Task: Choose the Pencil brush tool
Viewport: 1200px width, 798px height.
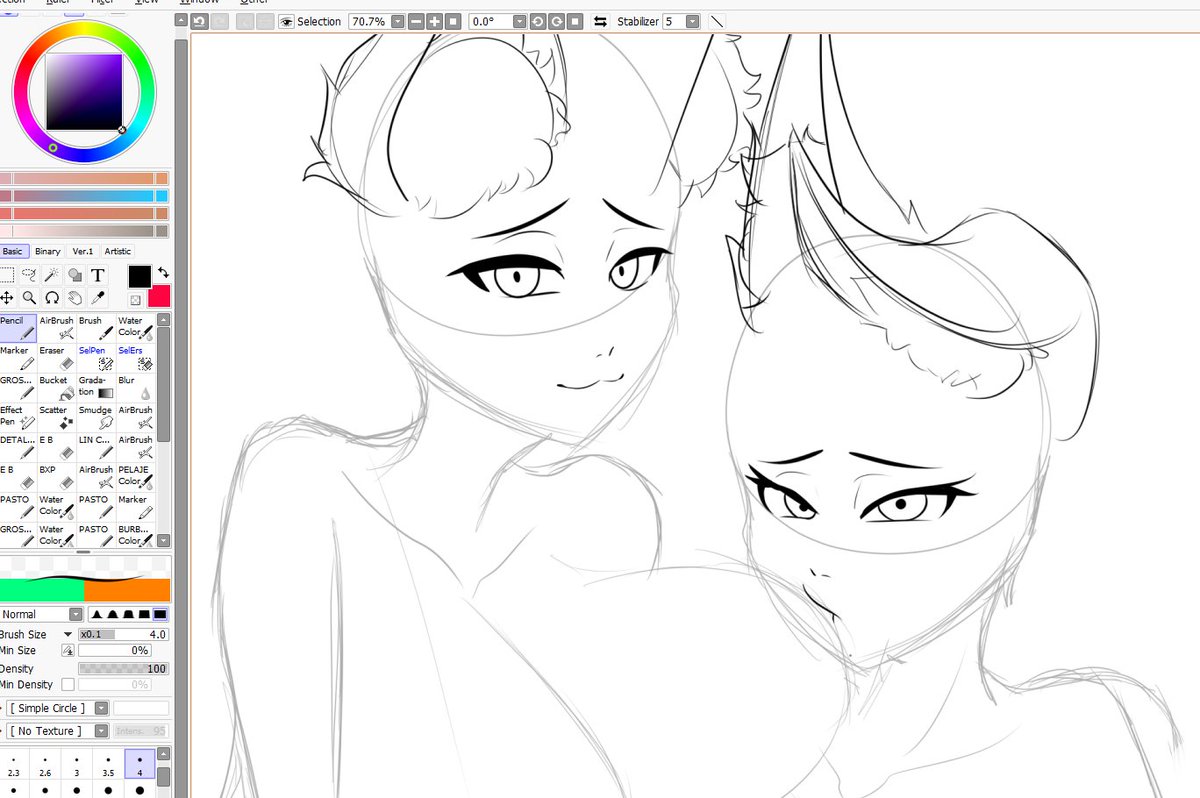Action: (17, 328)
